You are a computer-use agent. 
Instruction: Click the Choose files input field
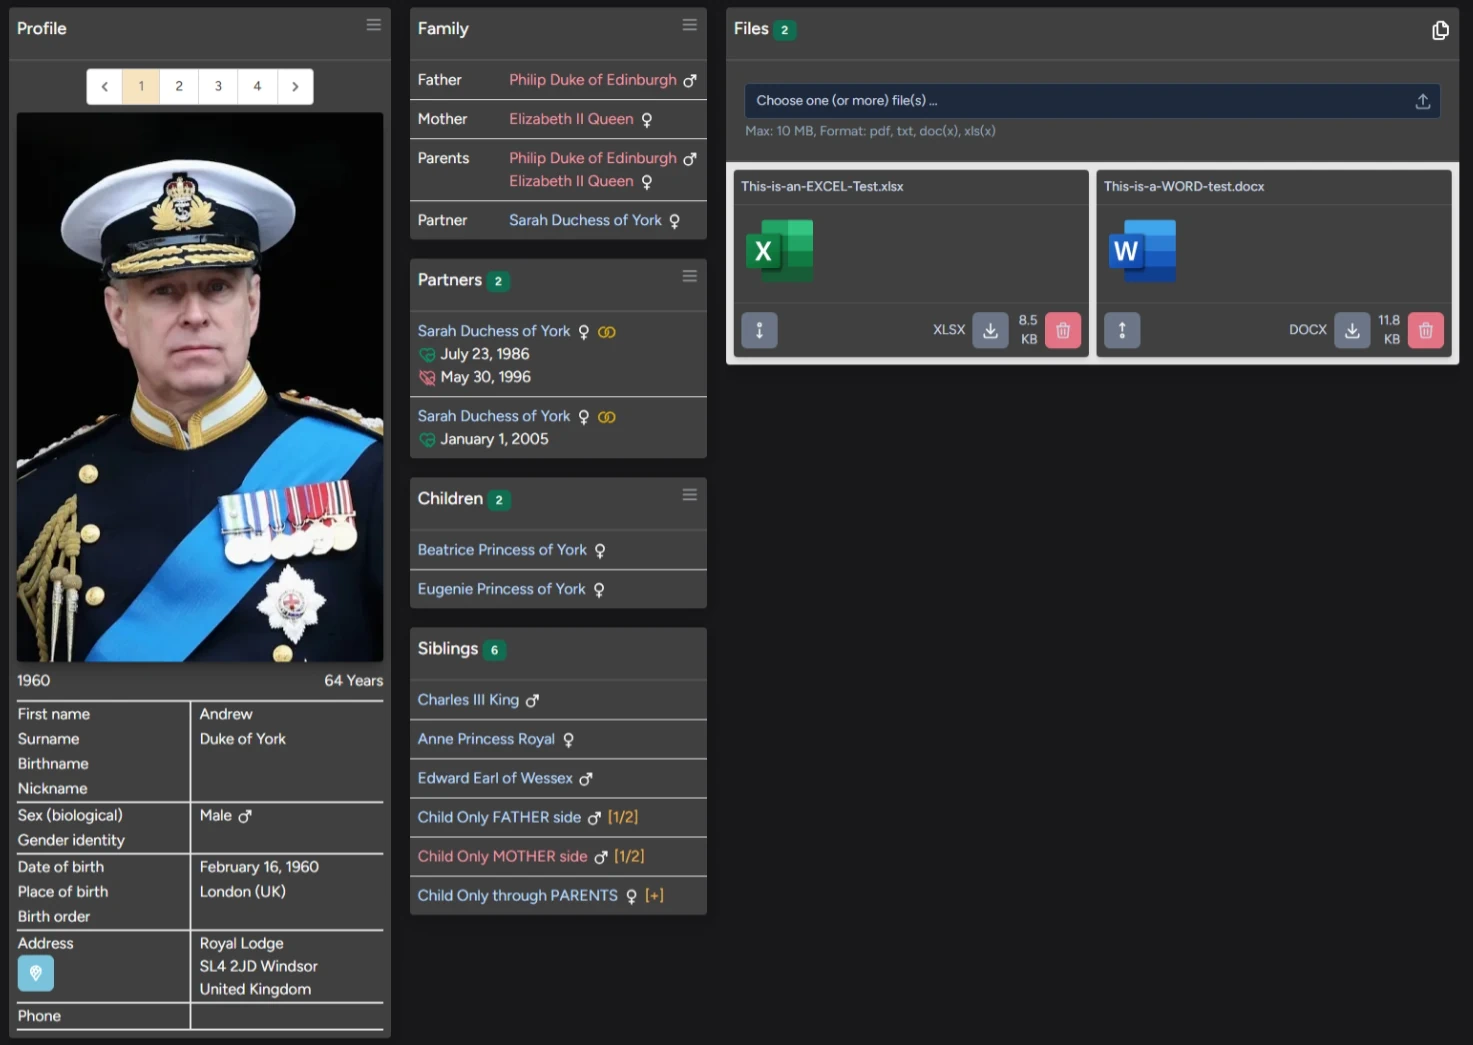point(1070,101)
